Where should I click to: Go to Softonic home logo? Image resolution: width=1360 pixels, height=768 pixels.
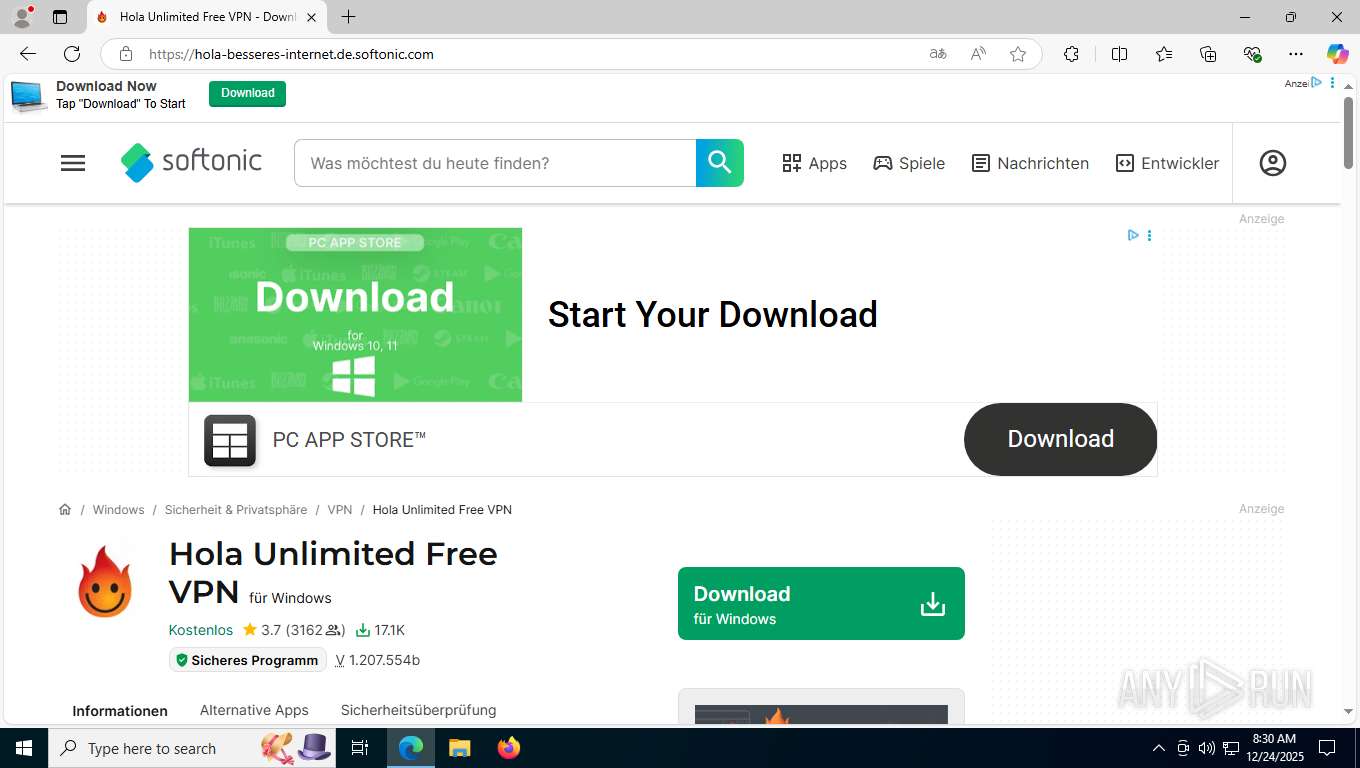click(191, 162)
